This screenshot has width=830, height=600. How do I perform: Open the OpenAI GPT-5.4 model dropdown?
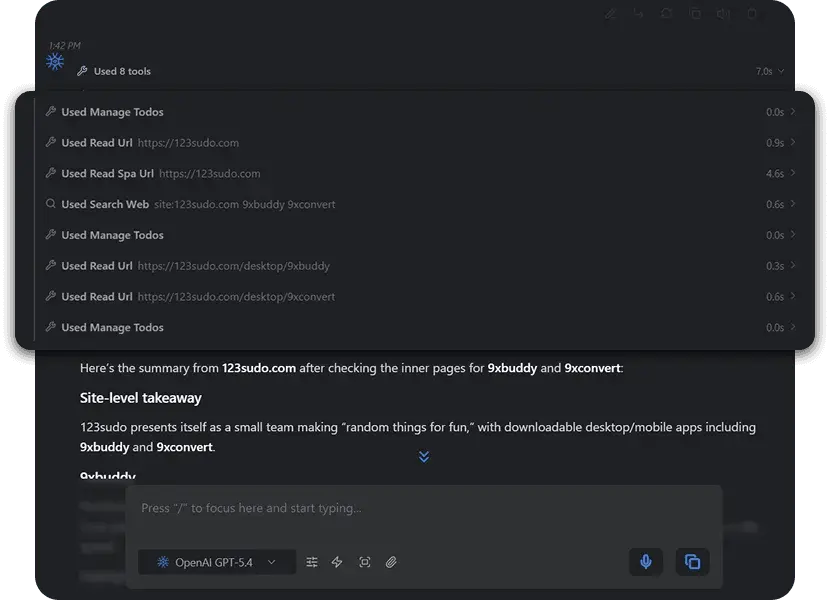(216, 562)
